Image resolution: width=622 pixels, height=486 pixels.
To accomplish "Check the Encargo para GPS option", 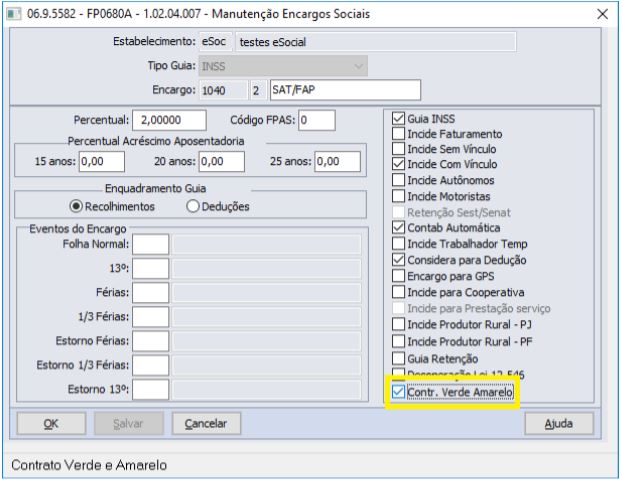I will [x=398, y=276].
